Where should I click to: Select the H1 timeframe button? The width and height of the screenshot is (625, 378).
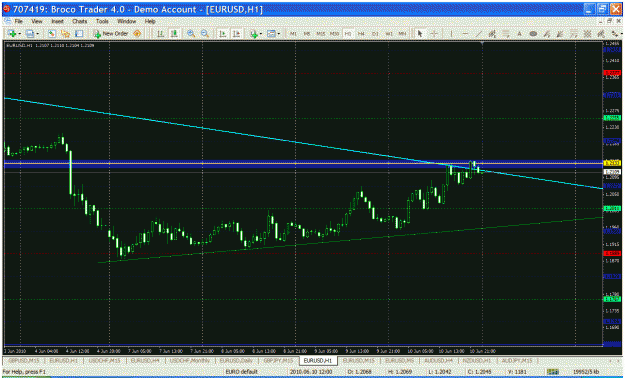click(x=348, y=34)
